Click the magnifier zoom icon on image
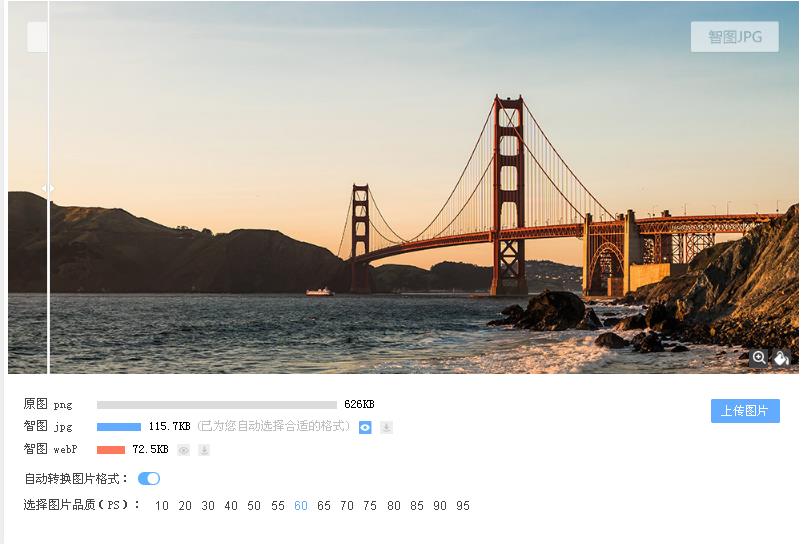The width and height of the screenshot is (801, 544). (x=759, y=358)
